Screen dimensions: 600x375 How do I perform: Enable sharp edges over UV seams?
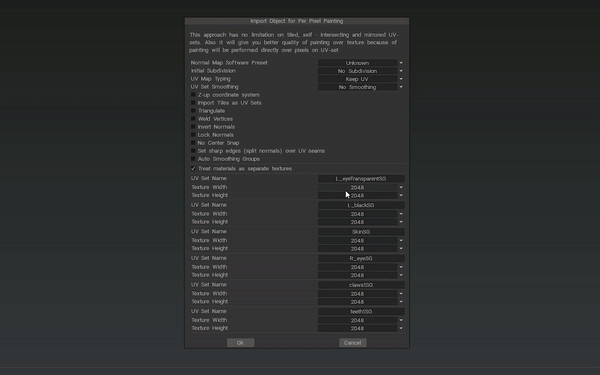(x=193, y=151)
